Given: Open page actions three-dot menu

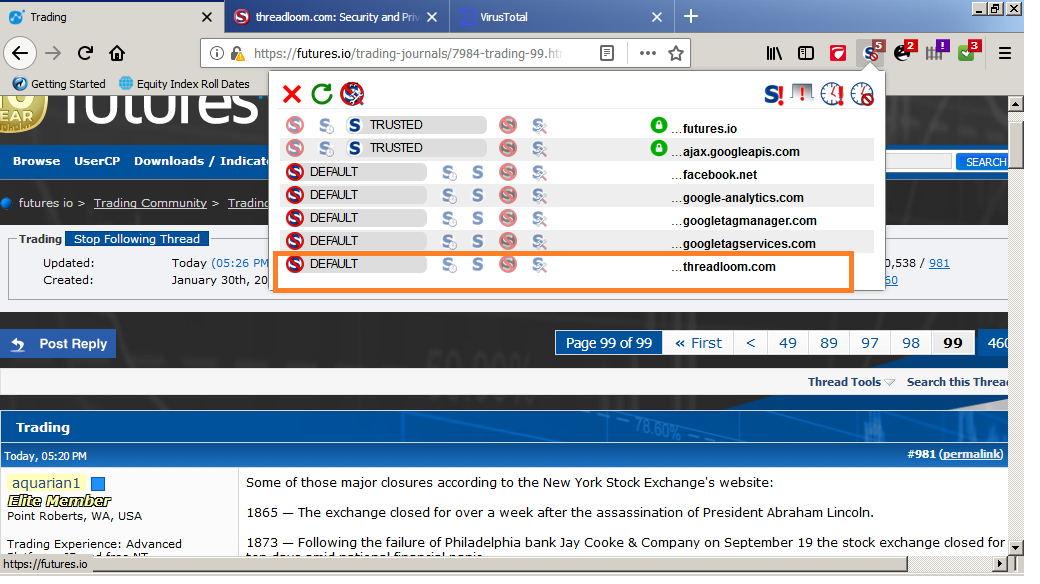Looking at the screenshot, I should pyautogui.click(x=647, y=53).
